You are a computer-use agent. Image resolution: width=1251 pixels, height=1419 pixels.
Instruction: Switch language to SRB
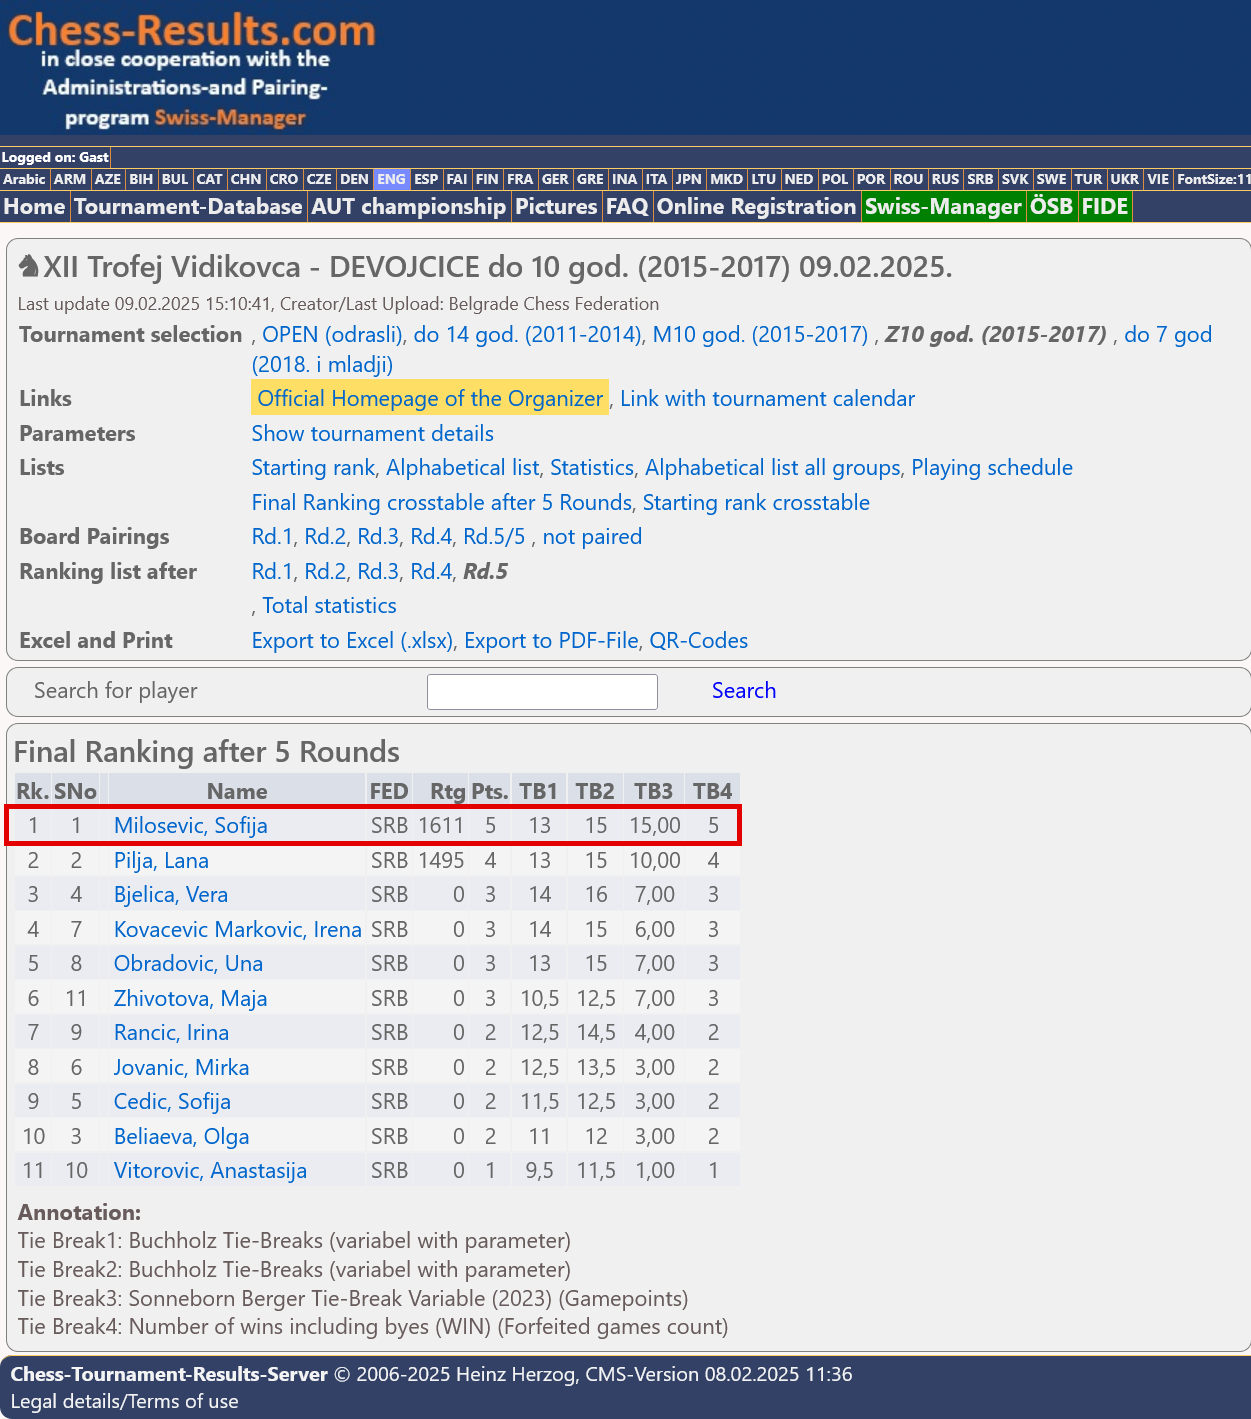980,180
